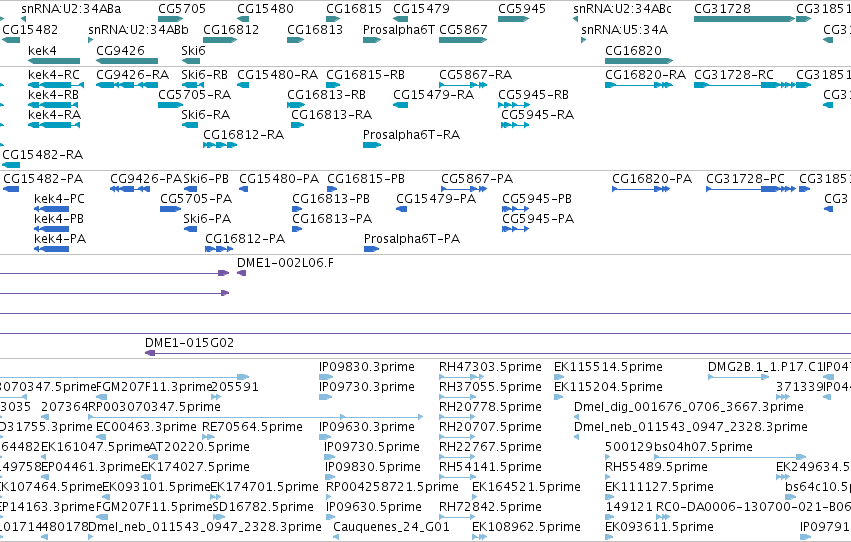Select EST IP09830.3prime
Screen dimensions: 851x542
(x=367, y=367)
